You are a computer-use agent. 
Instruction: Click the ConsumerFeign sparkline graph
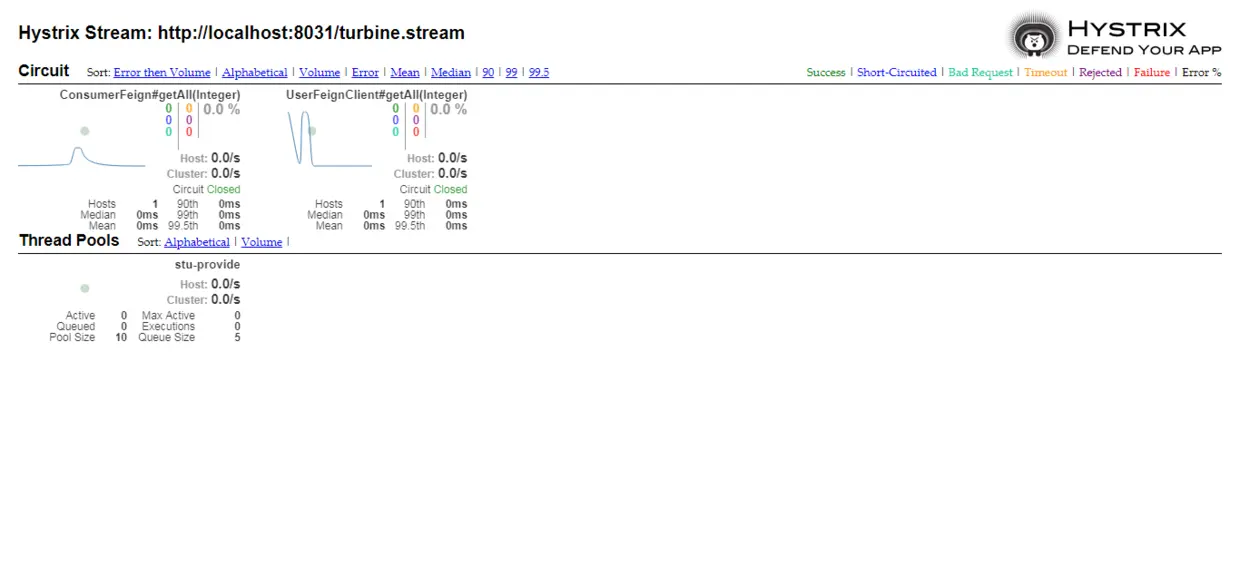tap(81, 156)
